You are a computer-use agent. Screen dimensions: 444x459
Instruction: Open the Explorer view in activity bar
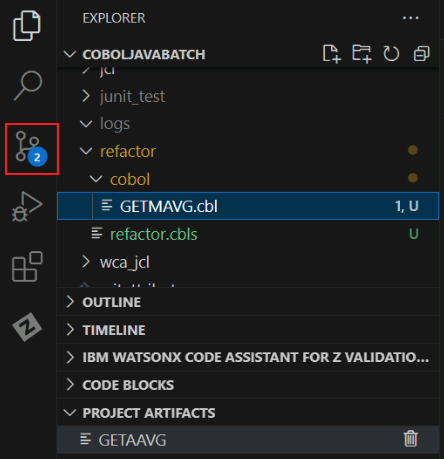coord(27,26)
